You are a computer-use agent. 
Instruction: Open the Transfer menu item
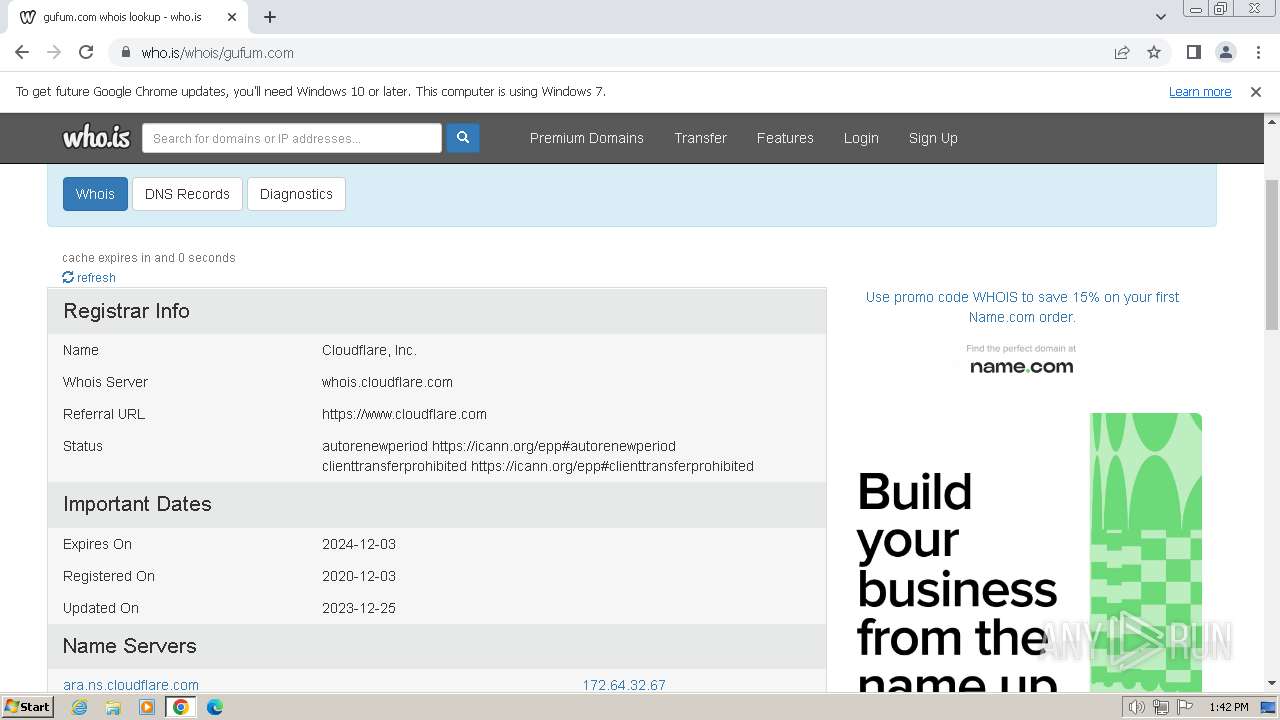point(700,138)
